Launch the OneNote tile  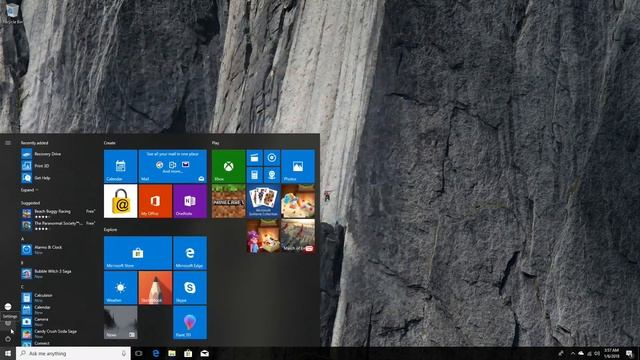190,201
